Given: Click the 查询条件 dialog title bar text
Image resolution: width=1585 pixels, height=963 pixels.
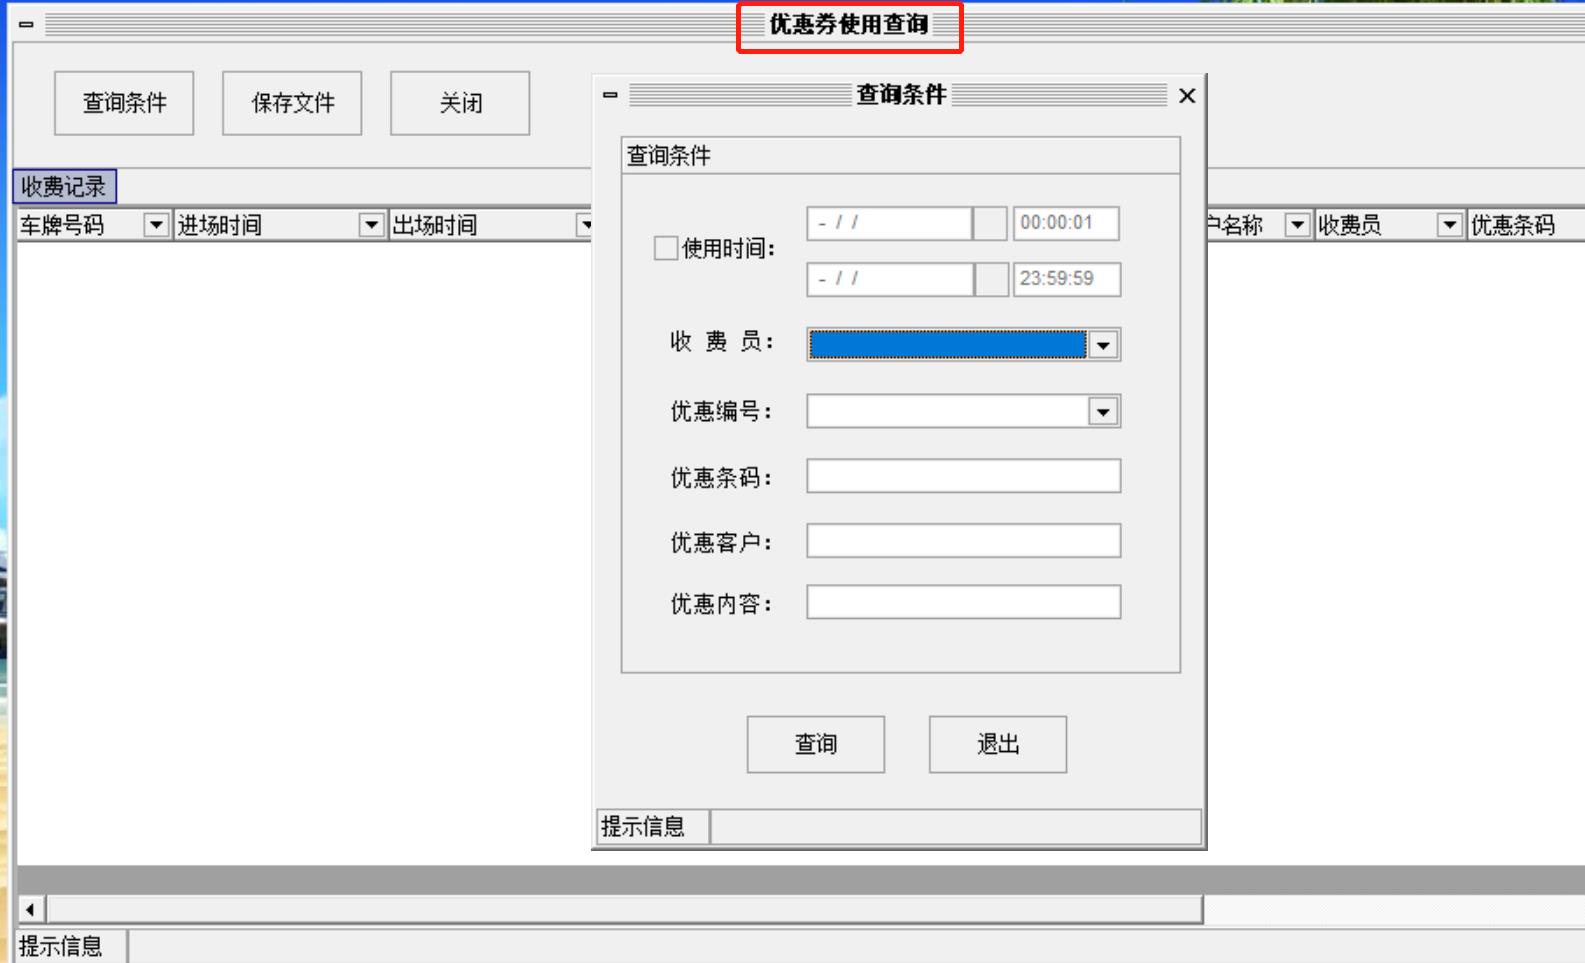Looking at the screenshot, I should (901, 95).
